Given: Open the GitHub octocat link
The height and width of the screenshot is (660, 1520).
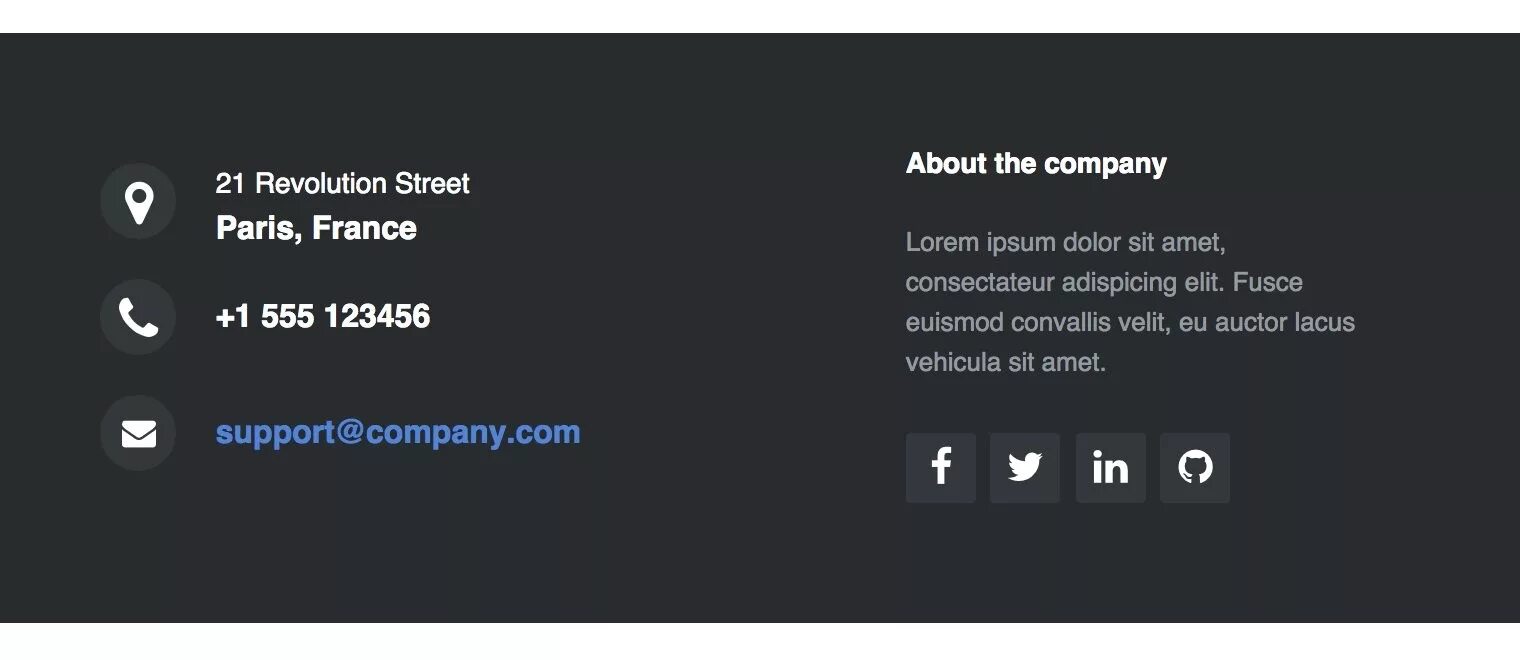Looking at the screenshot, I should click(1195, 468).
